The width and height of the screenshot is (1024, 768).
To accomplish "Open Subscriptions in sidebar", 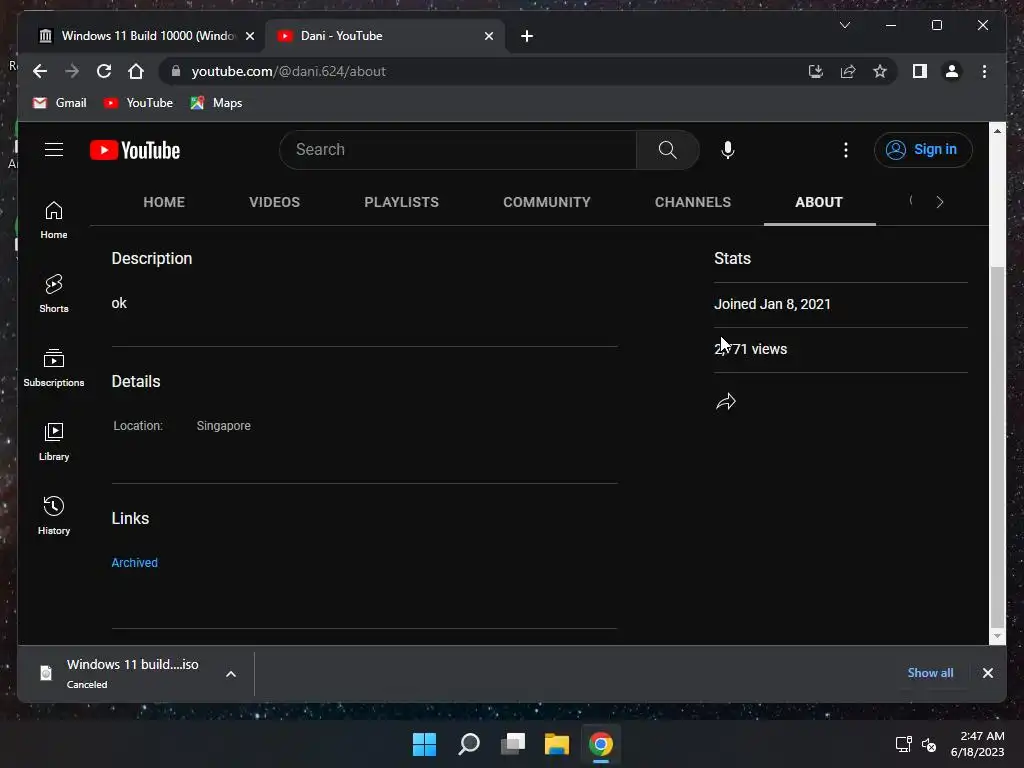I will (54, 368).
